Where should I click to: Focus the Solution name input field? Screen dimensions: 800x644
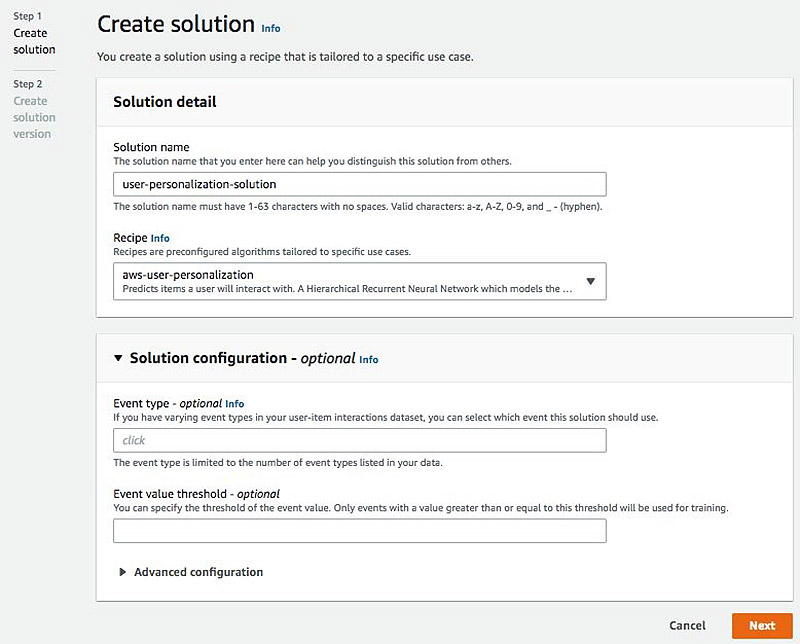[x=360, y=184]
